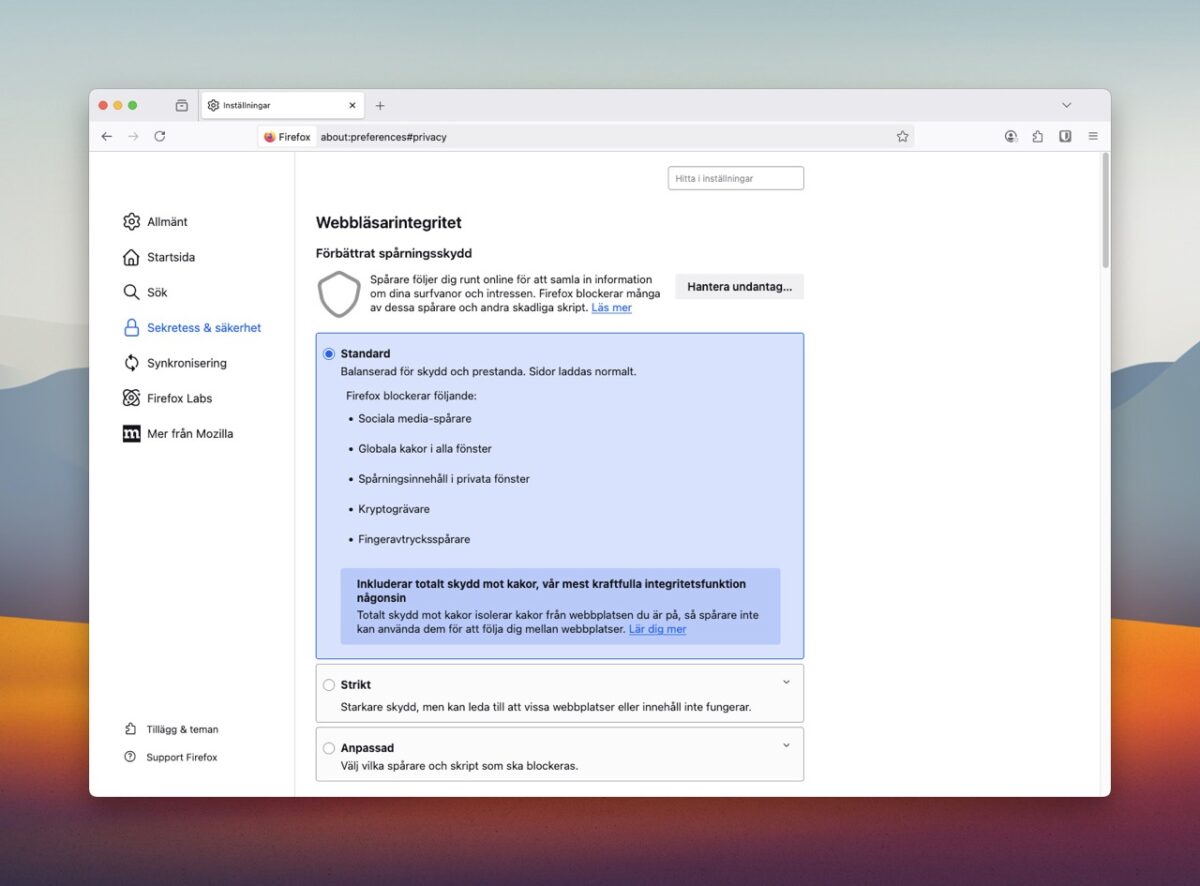Open the Lär dig mer link

[658, 629]
